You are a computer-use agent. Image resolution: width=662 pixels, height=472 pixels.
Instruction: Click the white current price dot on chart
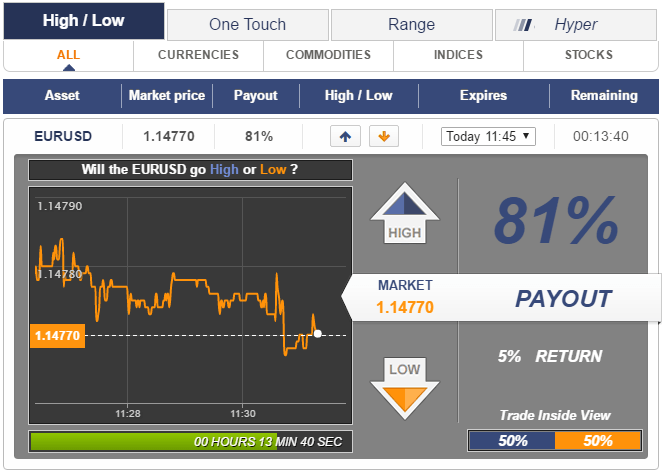pos(317,334)
